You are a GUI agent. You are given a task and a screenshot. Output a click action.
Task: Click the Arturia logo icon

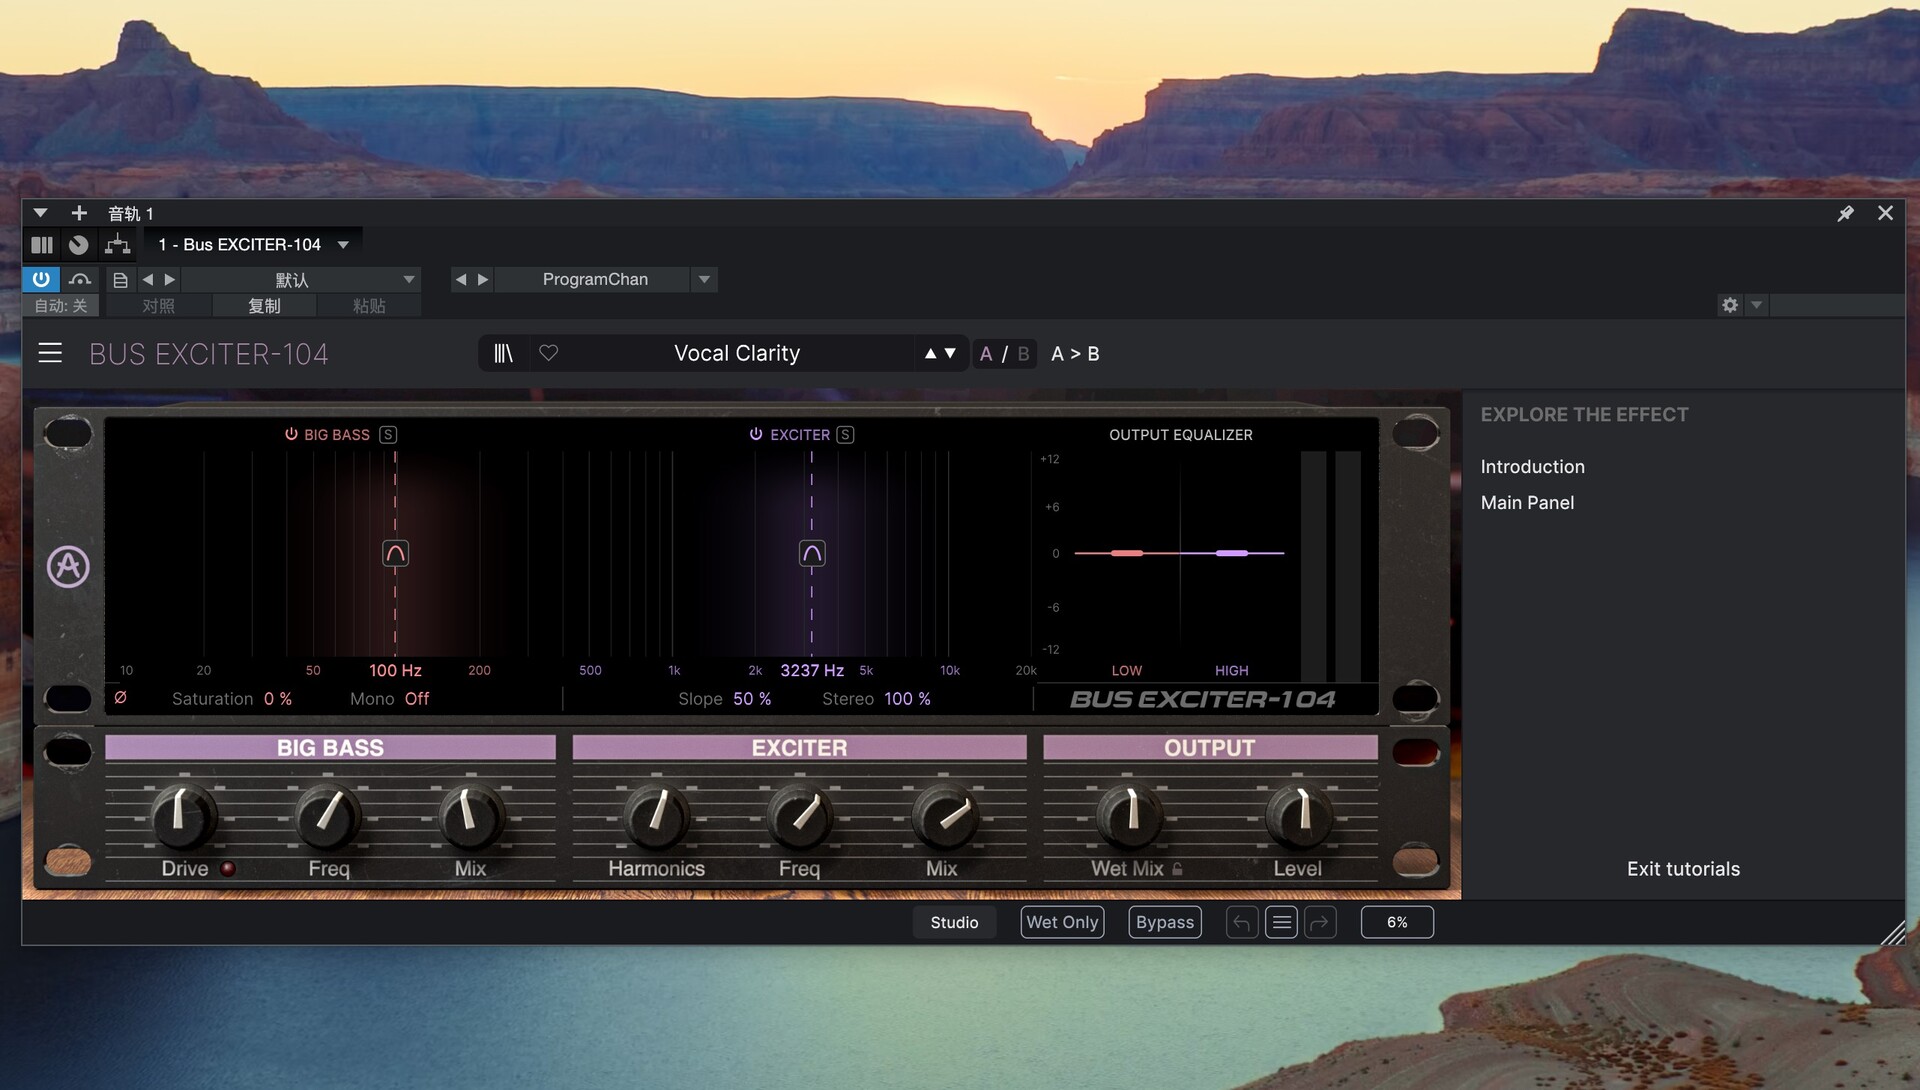coord(68,567)
